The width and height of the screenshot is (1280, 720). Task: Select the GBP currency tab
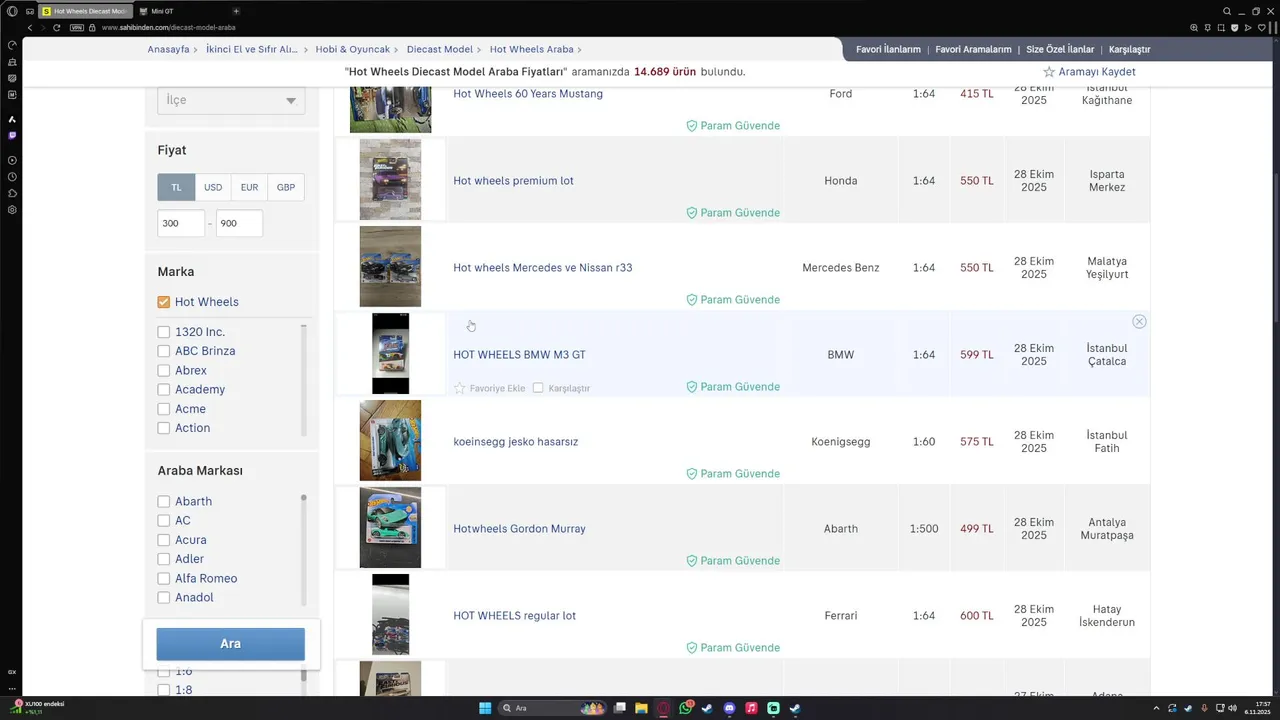(286, 187)
